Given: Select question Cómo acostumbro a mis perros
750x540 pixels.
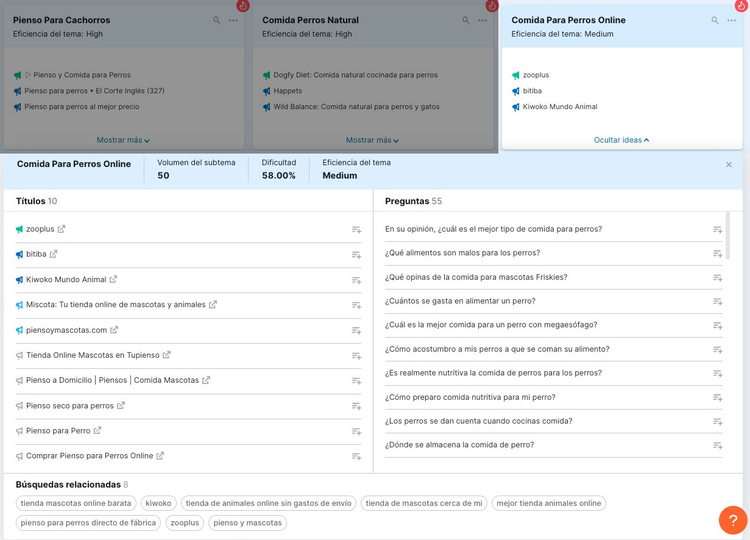Looking at the screenshot, I should tap(497, 349).
